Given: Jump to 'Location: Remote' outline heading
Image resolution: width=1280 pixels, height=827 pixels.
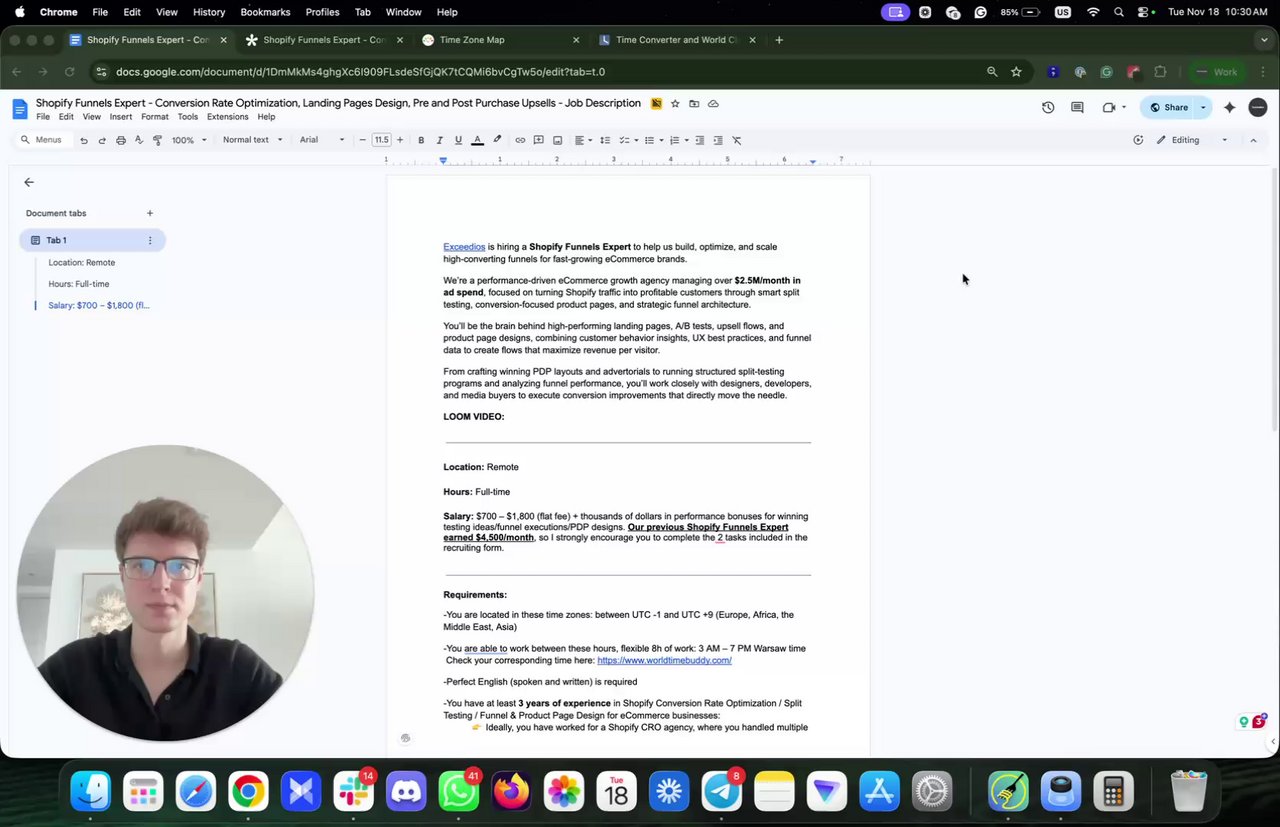Looking at the screenshot, I should [82, 263].
